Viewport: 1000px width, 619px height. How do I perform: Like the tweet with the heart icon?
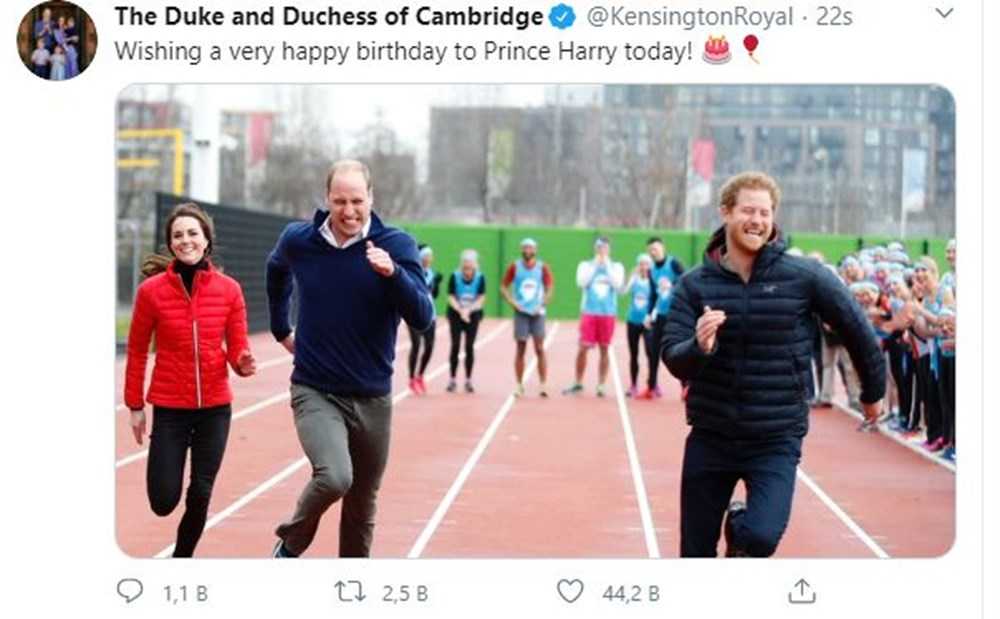(569, 591)
